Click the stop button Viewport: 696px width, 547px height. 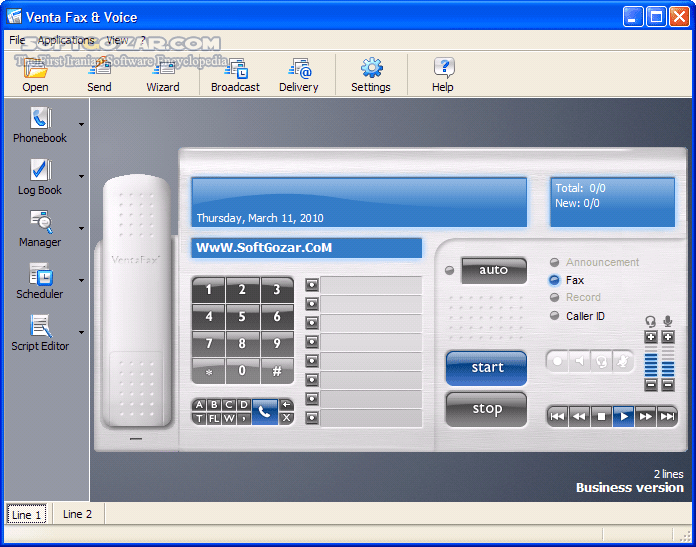[486, 409]
